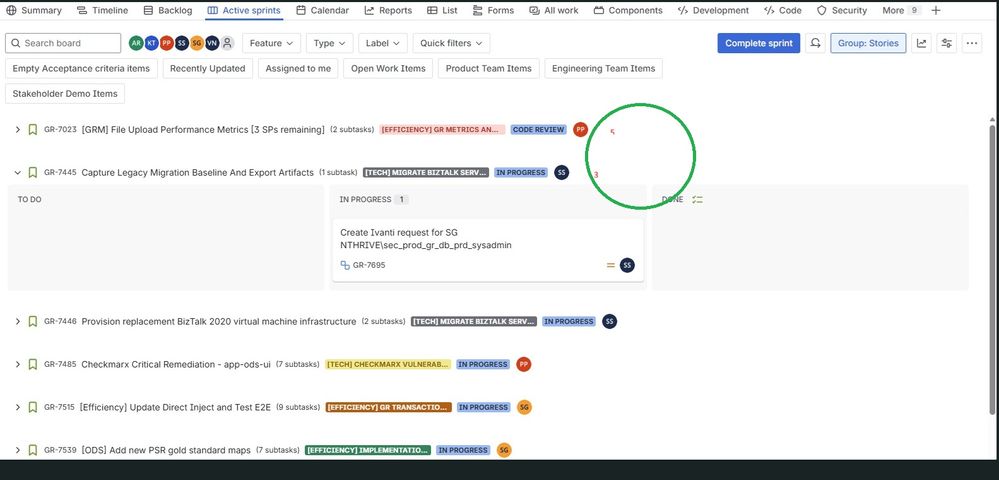Click the TECH CHECKMARX VULNERAB epic label

388,364
